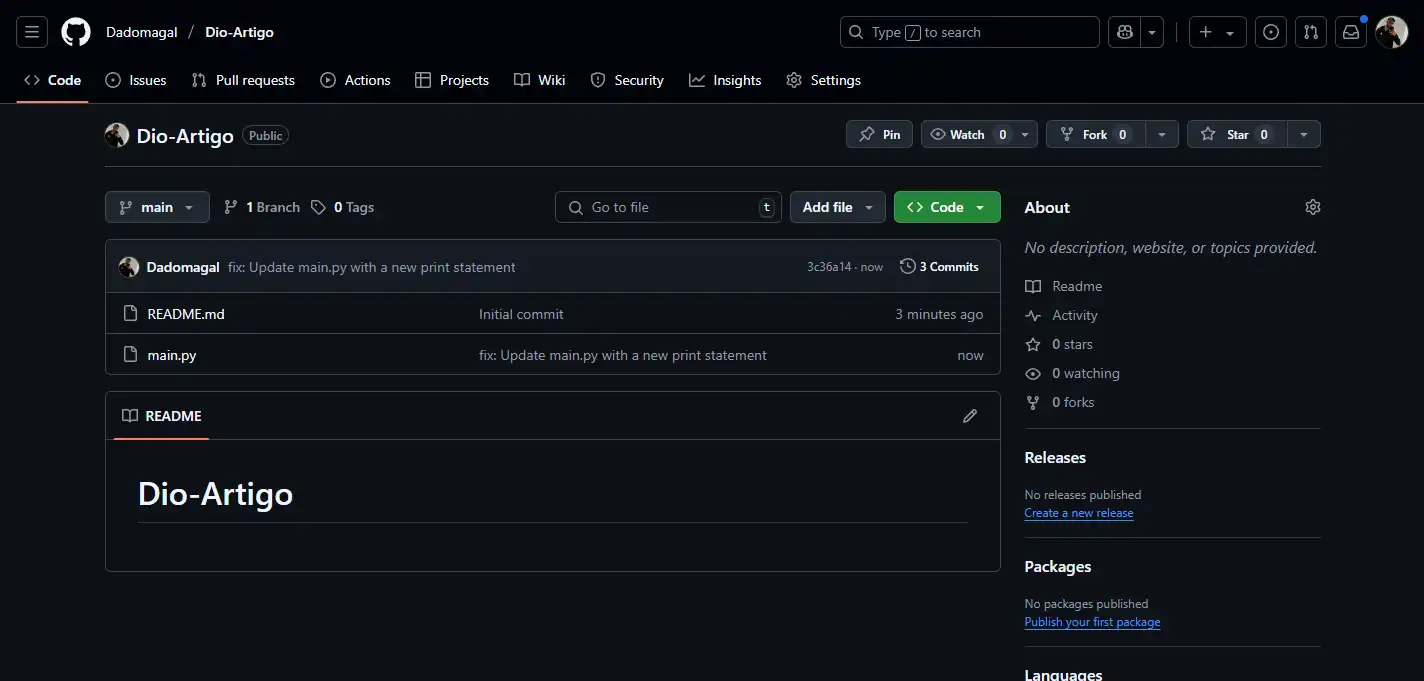The width and height of the screenshot is (1424, 681).
Task: Open the Security tab
Action: click(627, 80)
